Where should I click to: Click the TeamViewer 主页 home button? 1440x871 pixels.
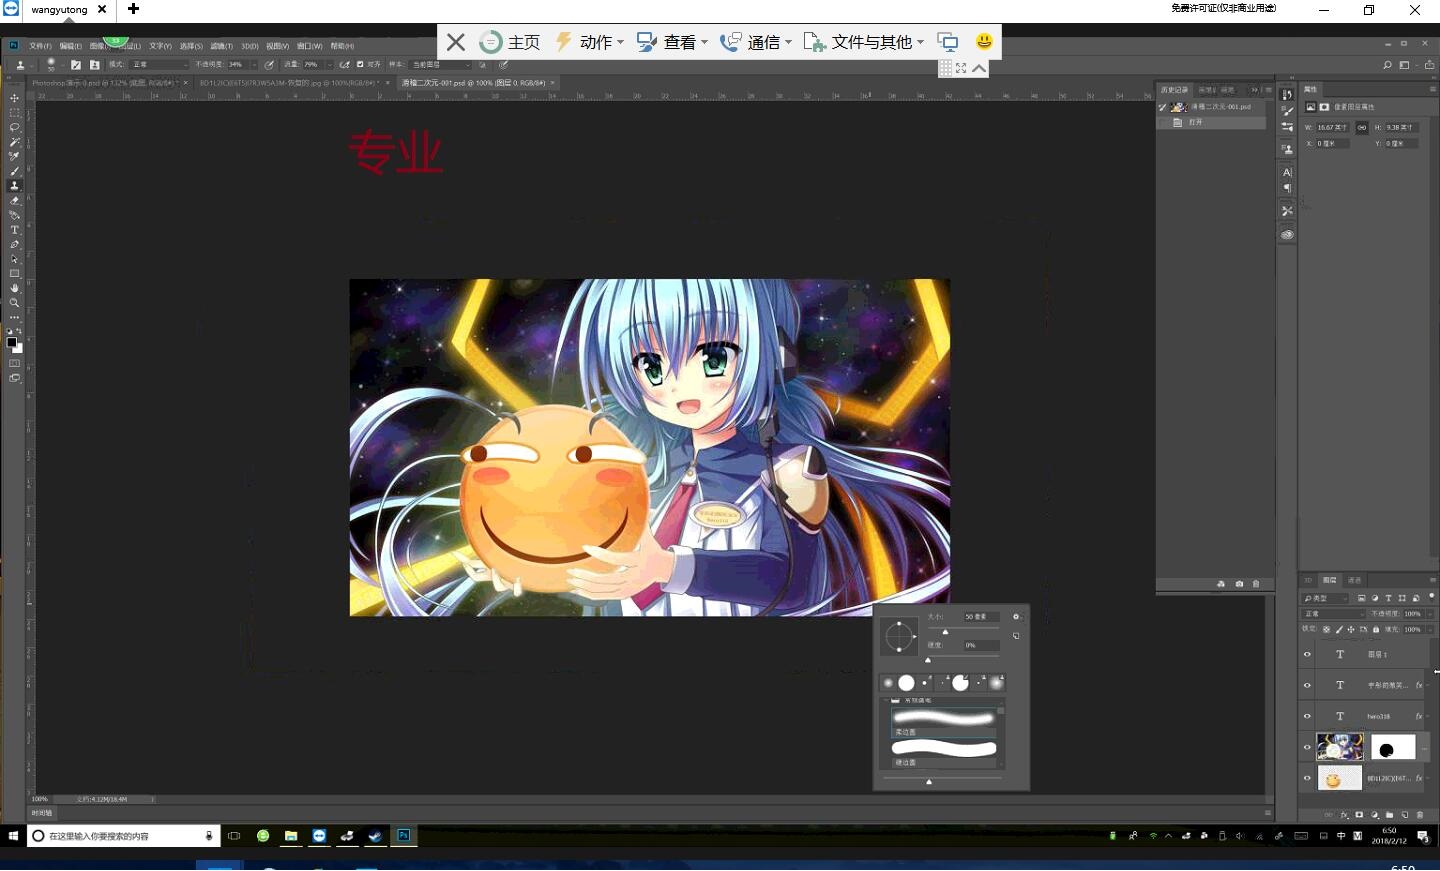(x=510, y=42)
